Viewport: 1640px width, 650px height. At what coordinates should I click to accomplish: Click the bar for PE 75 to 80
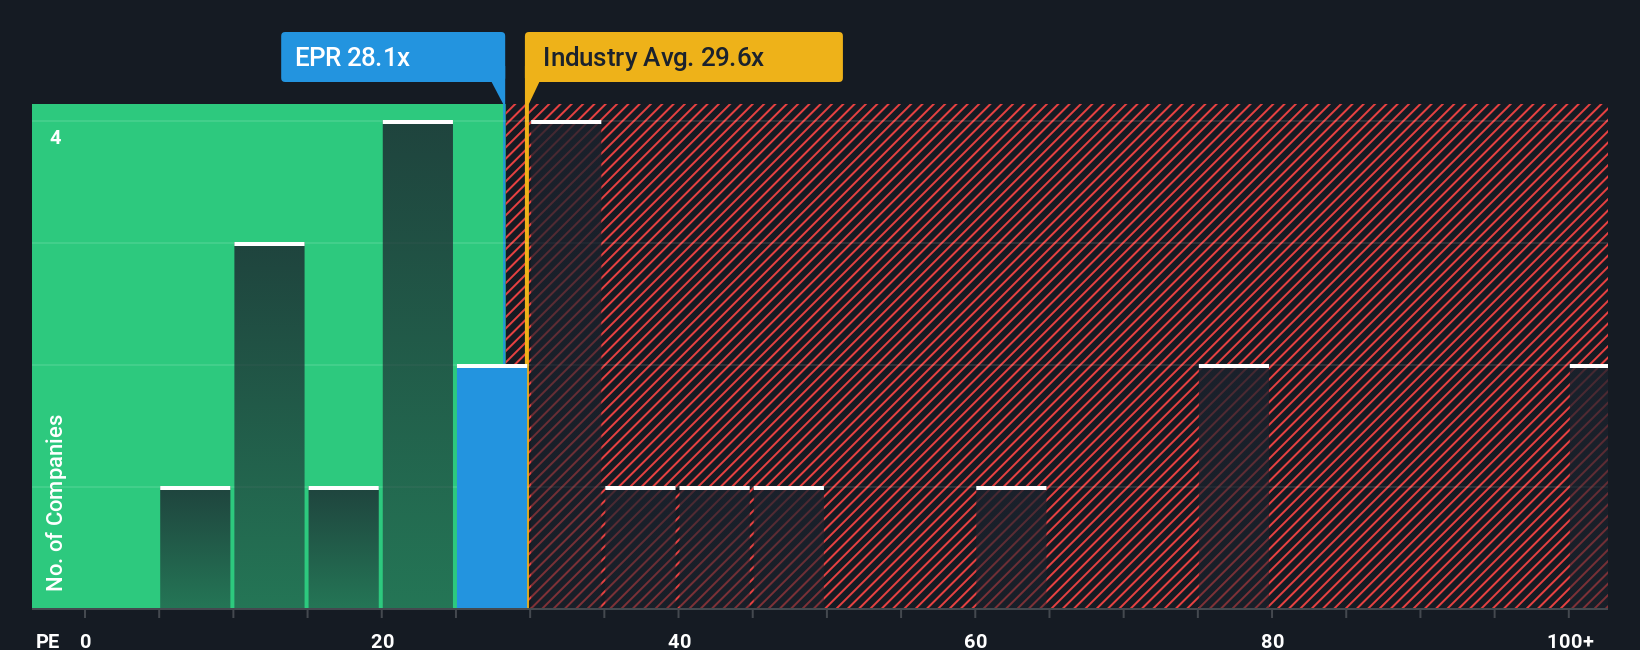click(1234, 487)
